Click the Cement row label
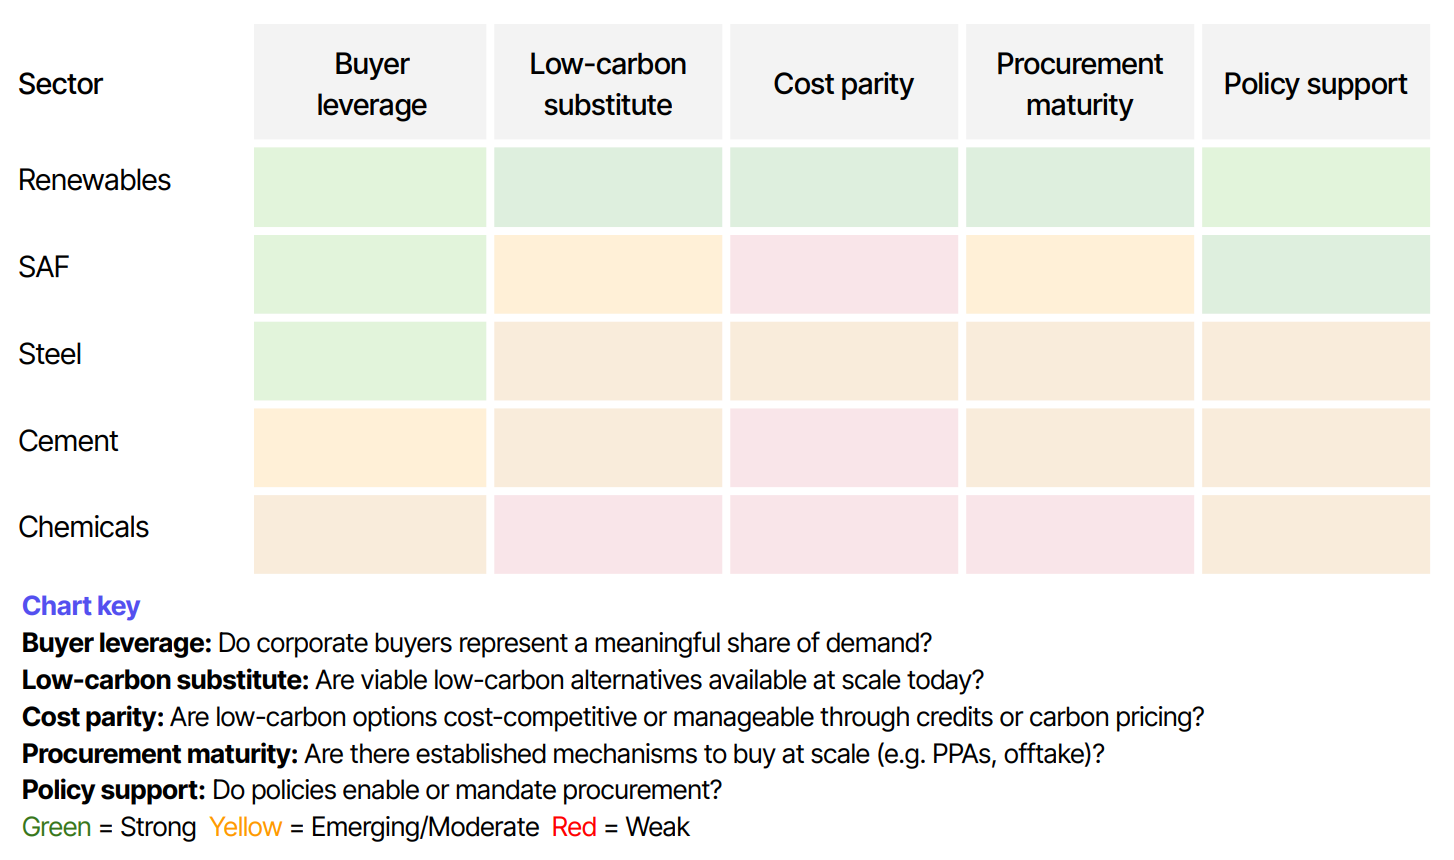 click(x=68, y=441)
